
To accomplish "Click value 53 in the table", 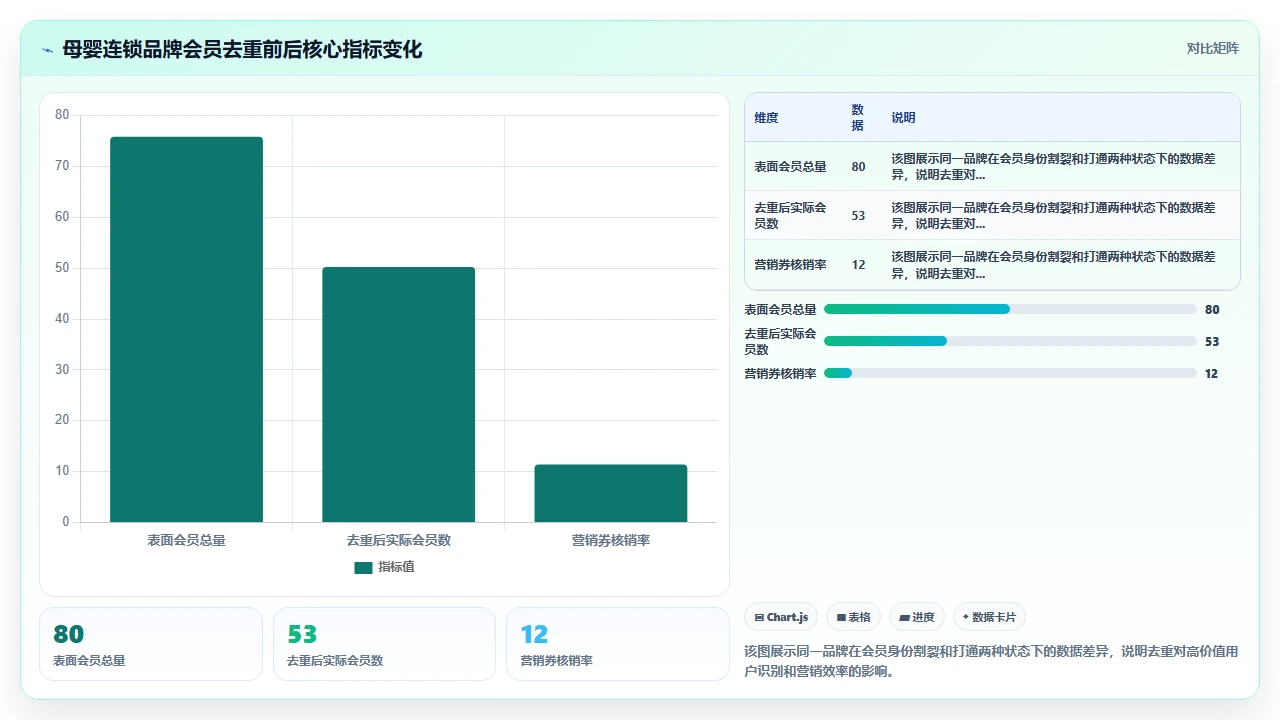I will (x=858, y=216).
